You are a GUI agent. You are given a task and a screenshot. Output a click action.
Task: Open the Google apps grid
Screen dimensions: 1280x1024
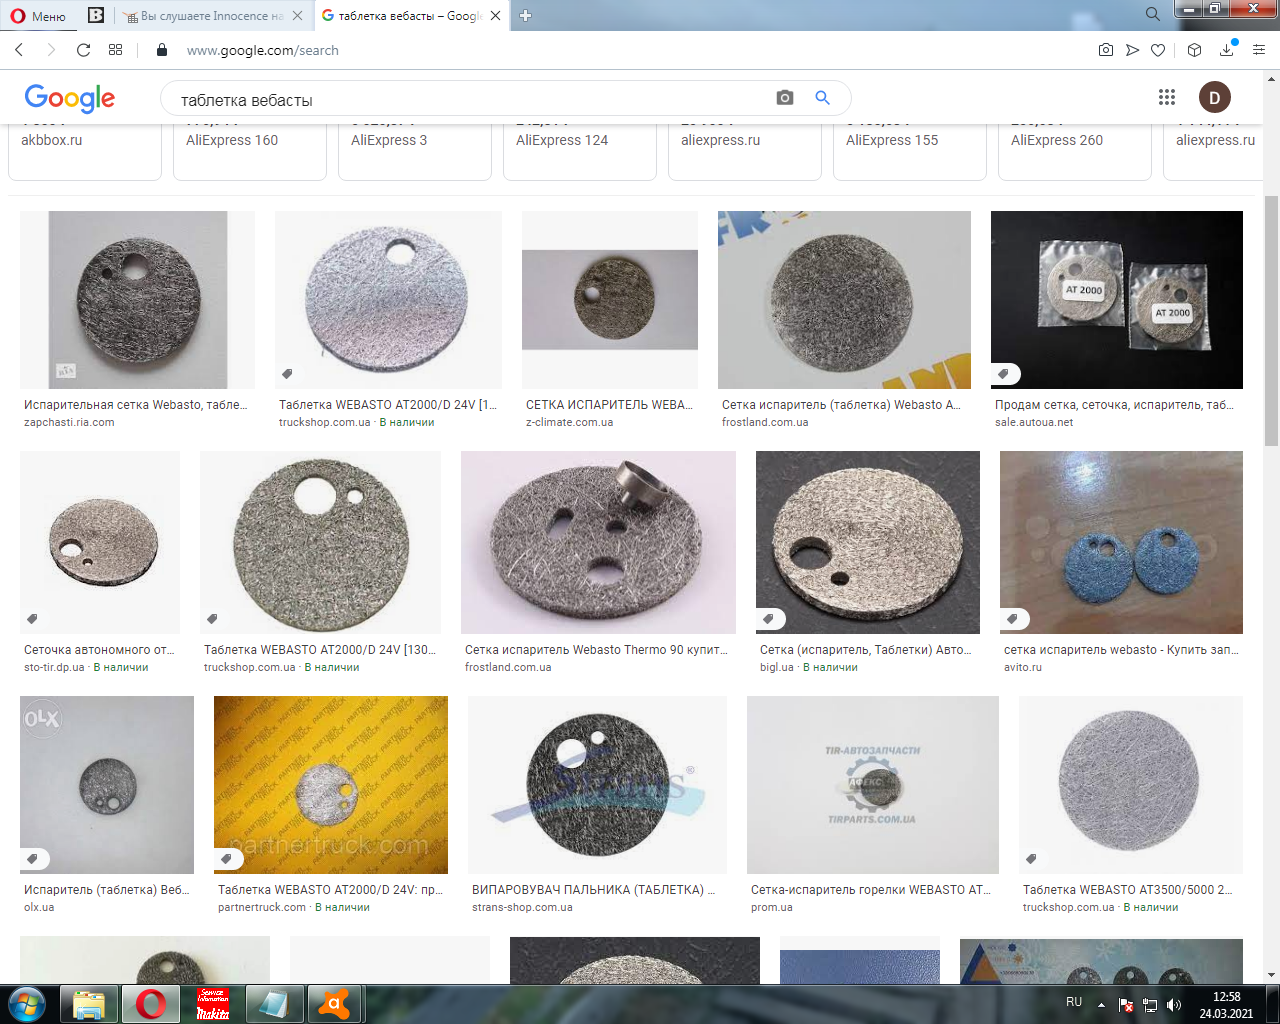(x=1167, y=97)
